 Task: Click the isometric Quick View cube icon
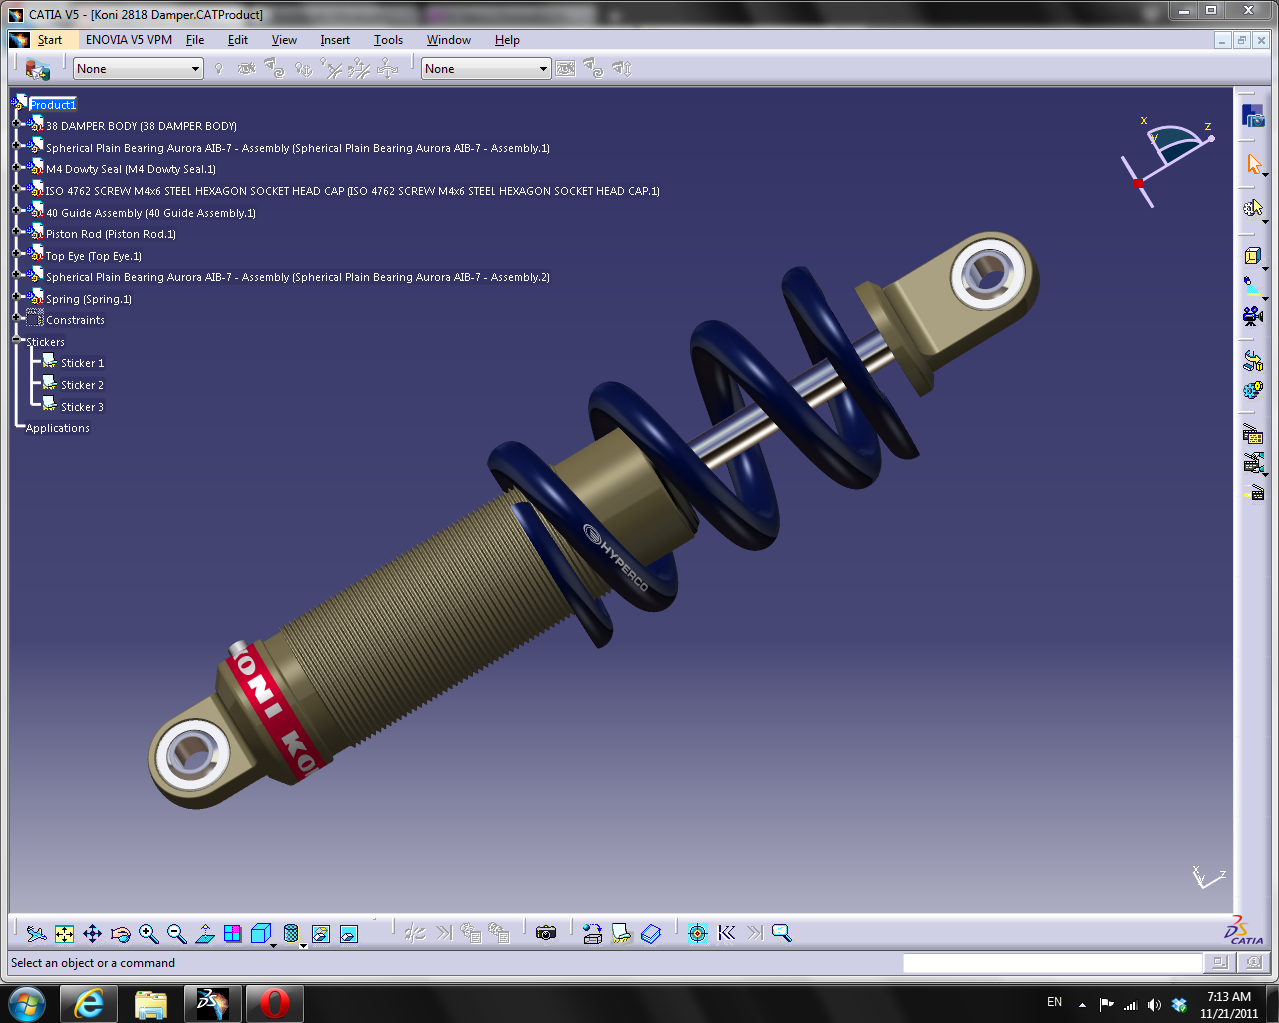pos(260,934)
